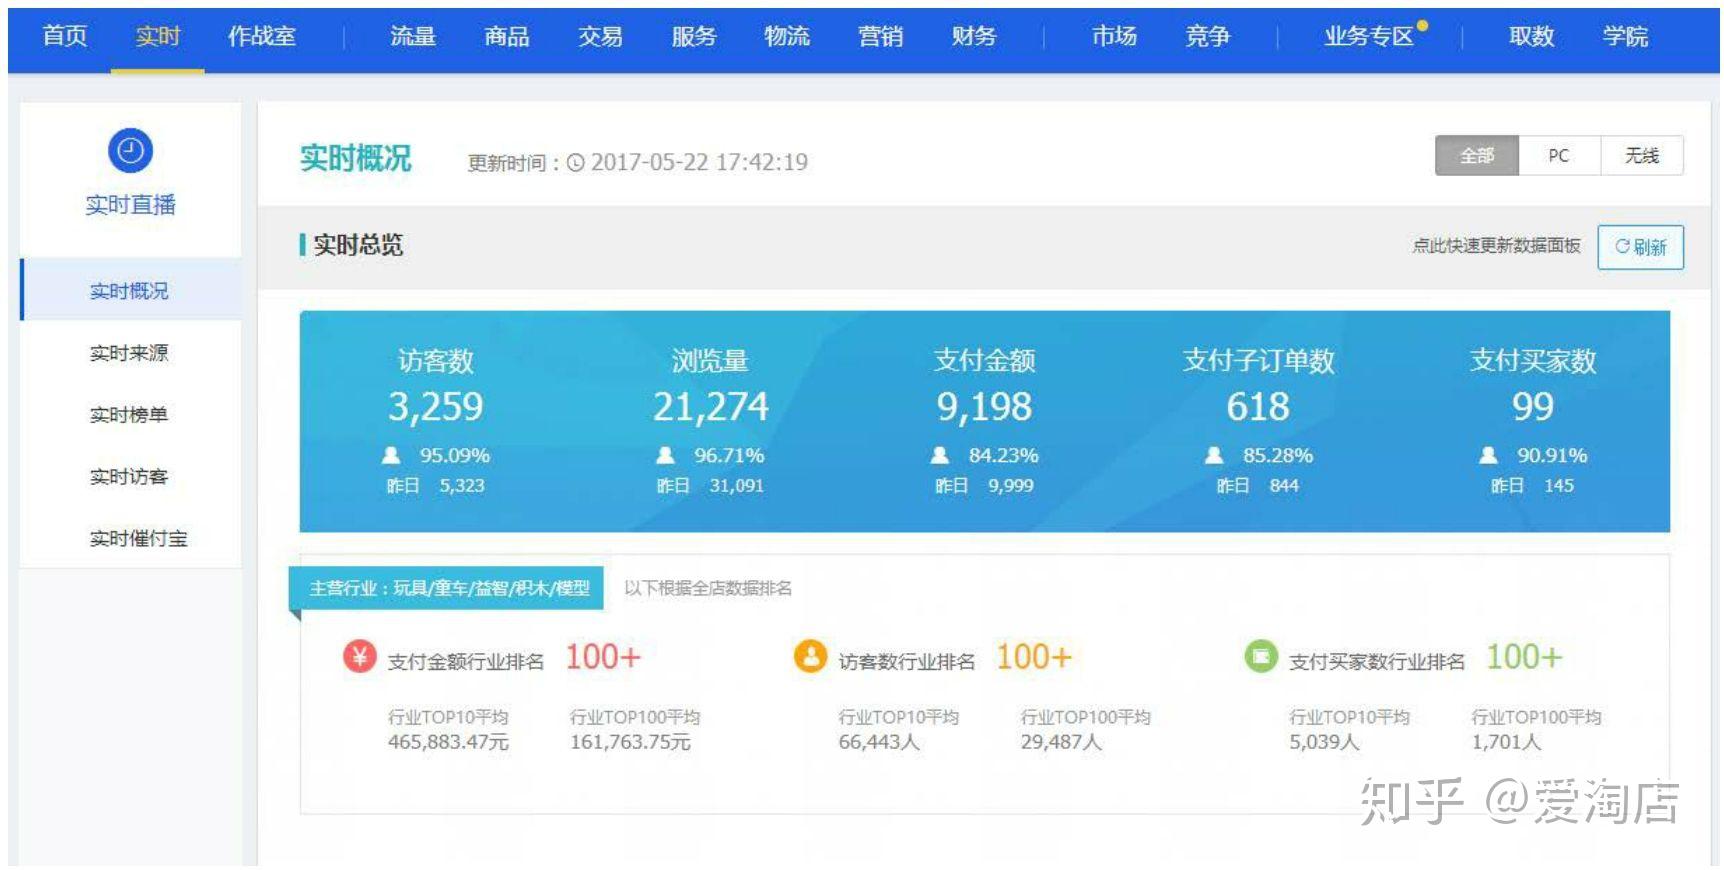Click yesterday's sub-order count 844
1724x870 pixels.
click(x=1284, y=486)
